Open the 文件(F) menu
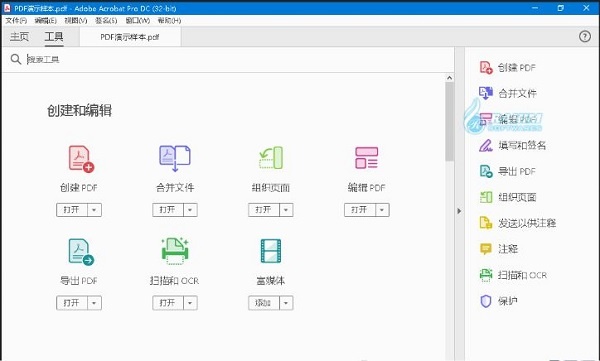The width and height of the screenshot is (600, 361). pos(16,20)
